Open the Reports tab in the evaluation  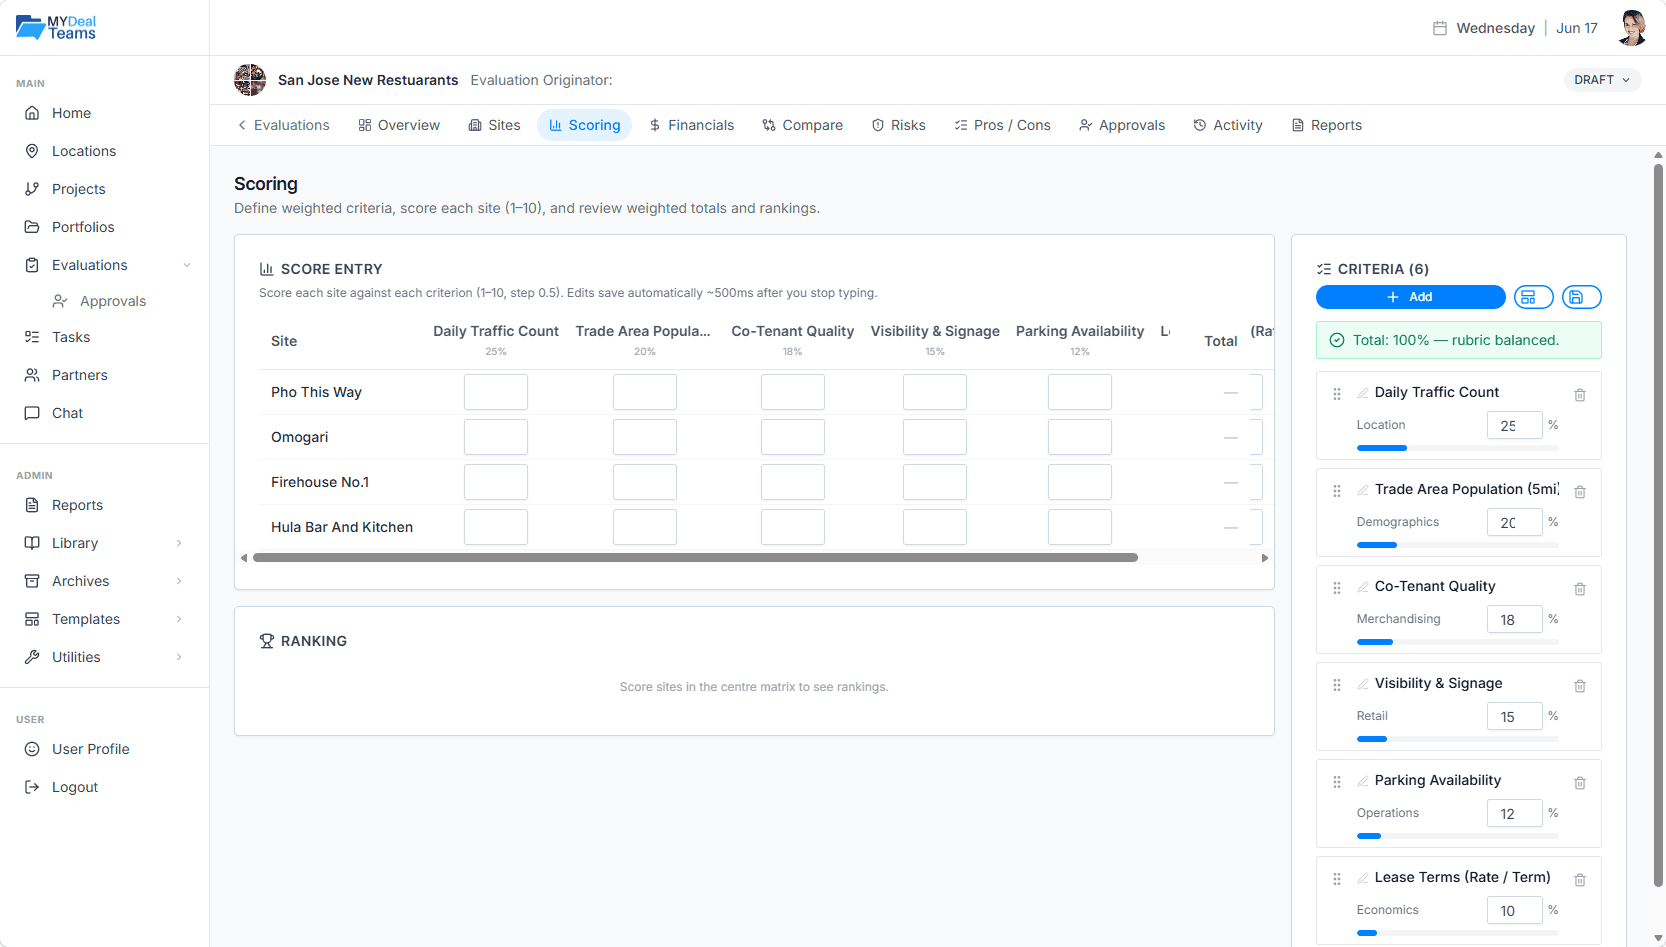(1326, 125)
